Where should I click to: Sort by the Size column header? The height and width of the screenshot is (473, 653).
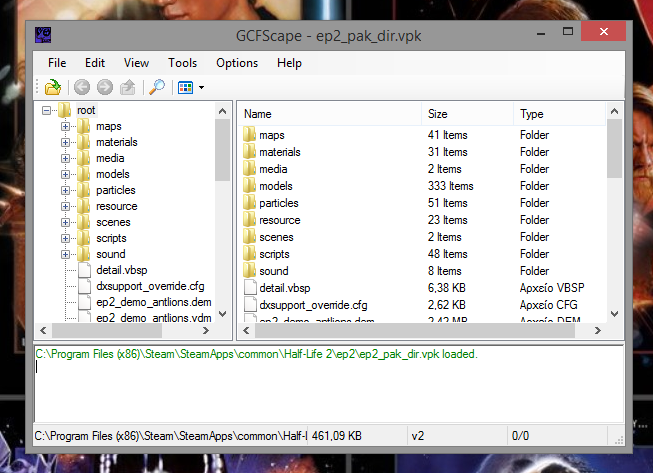coord(468,114)
